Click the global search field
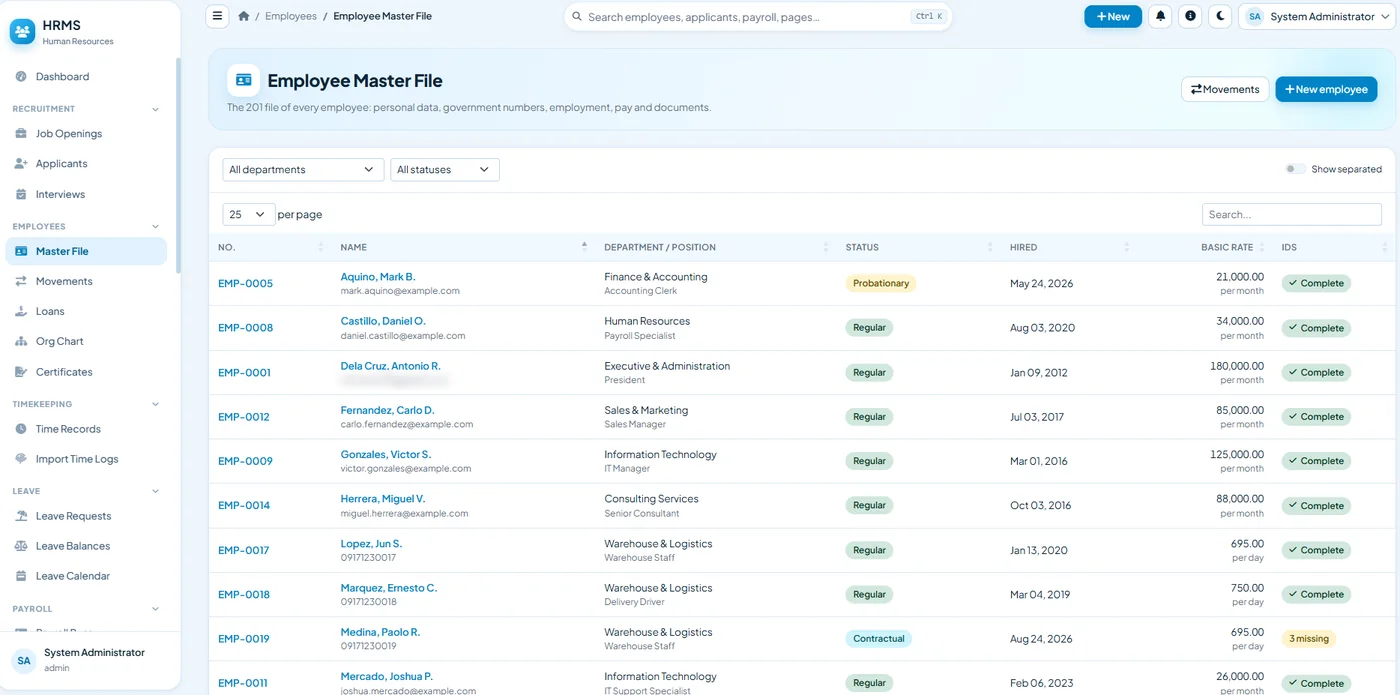This screenshot has height=695, width=1400. (x=758, y=16)
